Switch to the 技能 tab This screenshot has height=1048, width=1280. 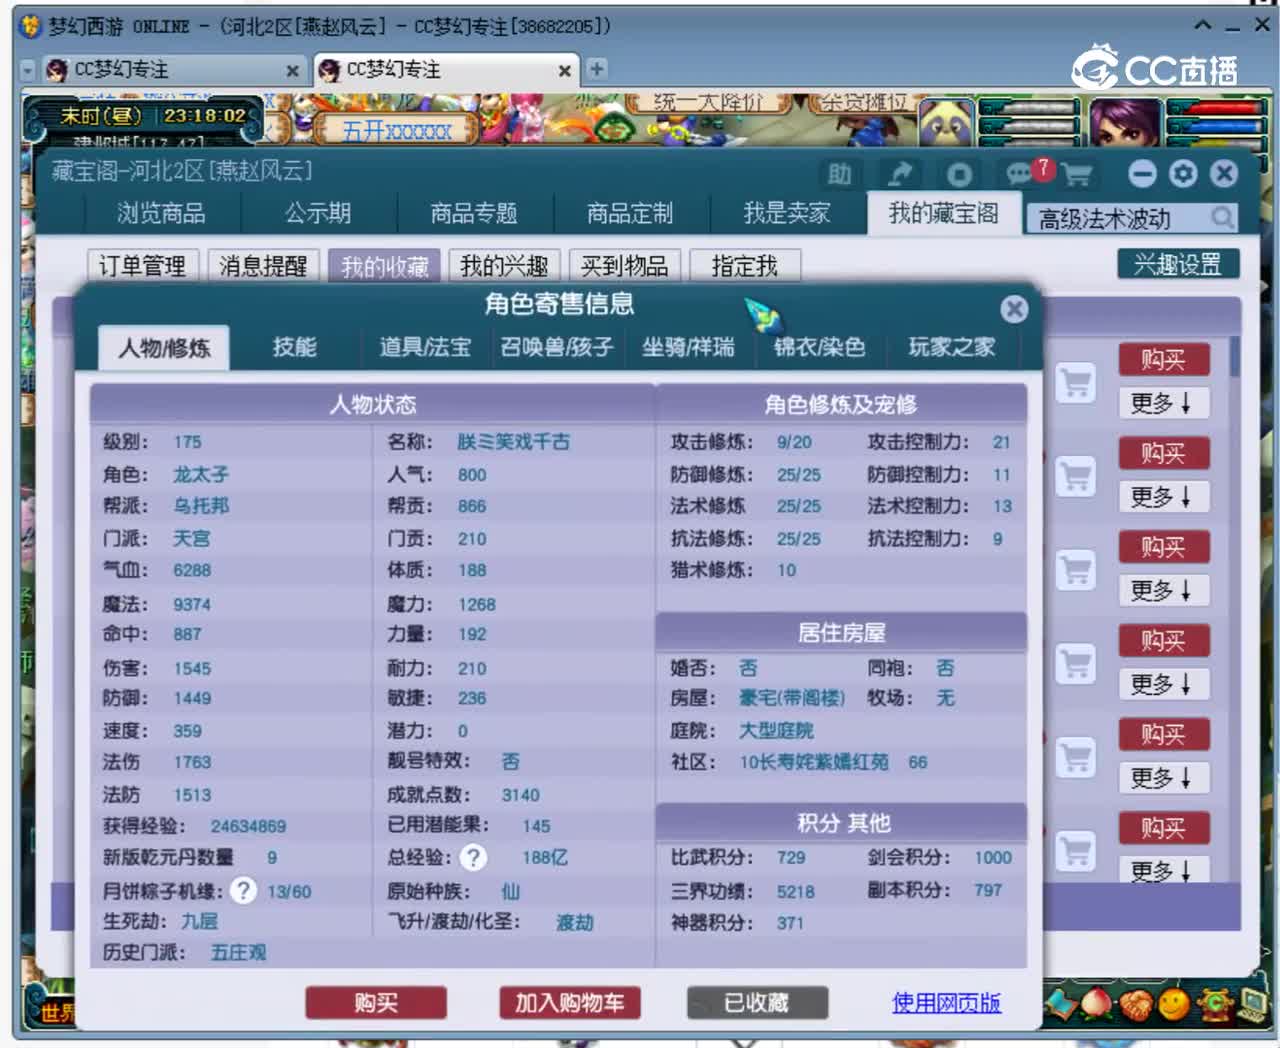pos(295,347)
